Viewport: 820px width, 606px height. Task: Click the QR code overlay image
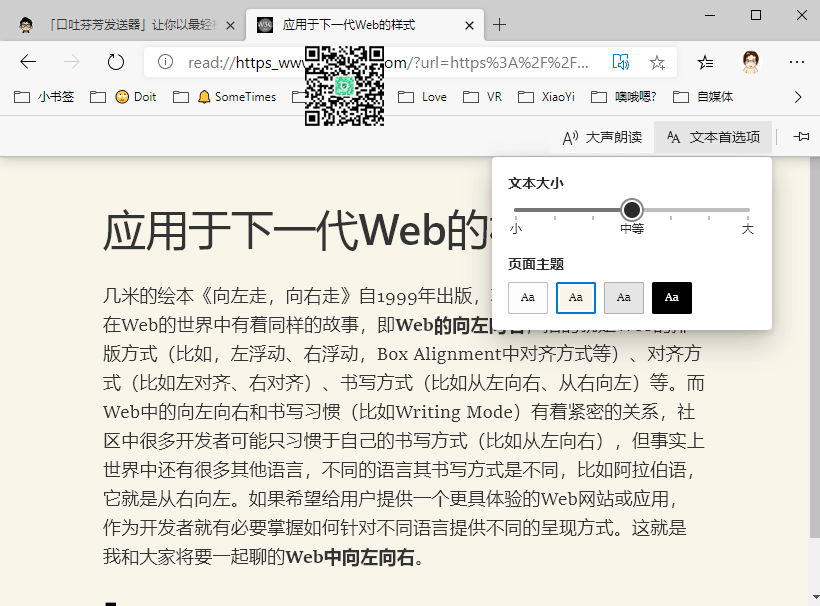(344, 86)
